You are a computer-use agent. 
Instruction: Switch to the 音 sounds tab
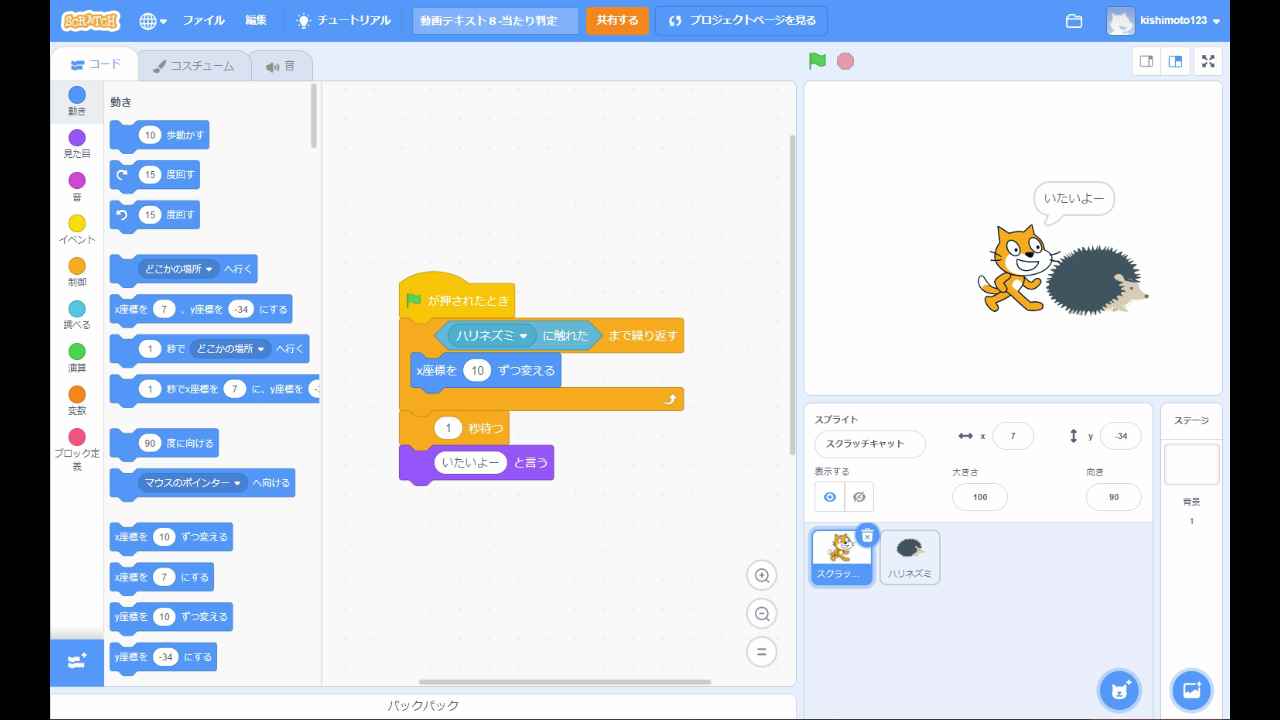(x=280, y=66)
